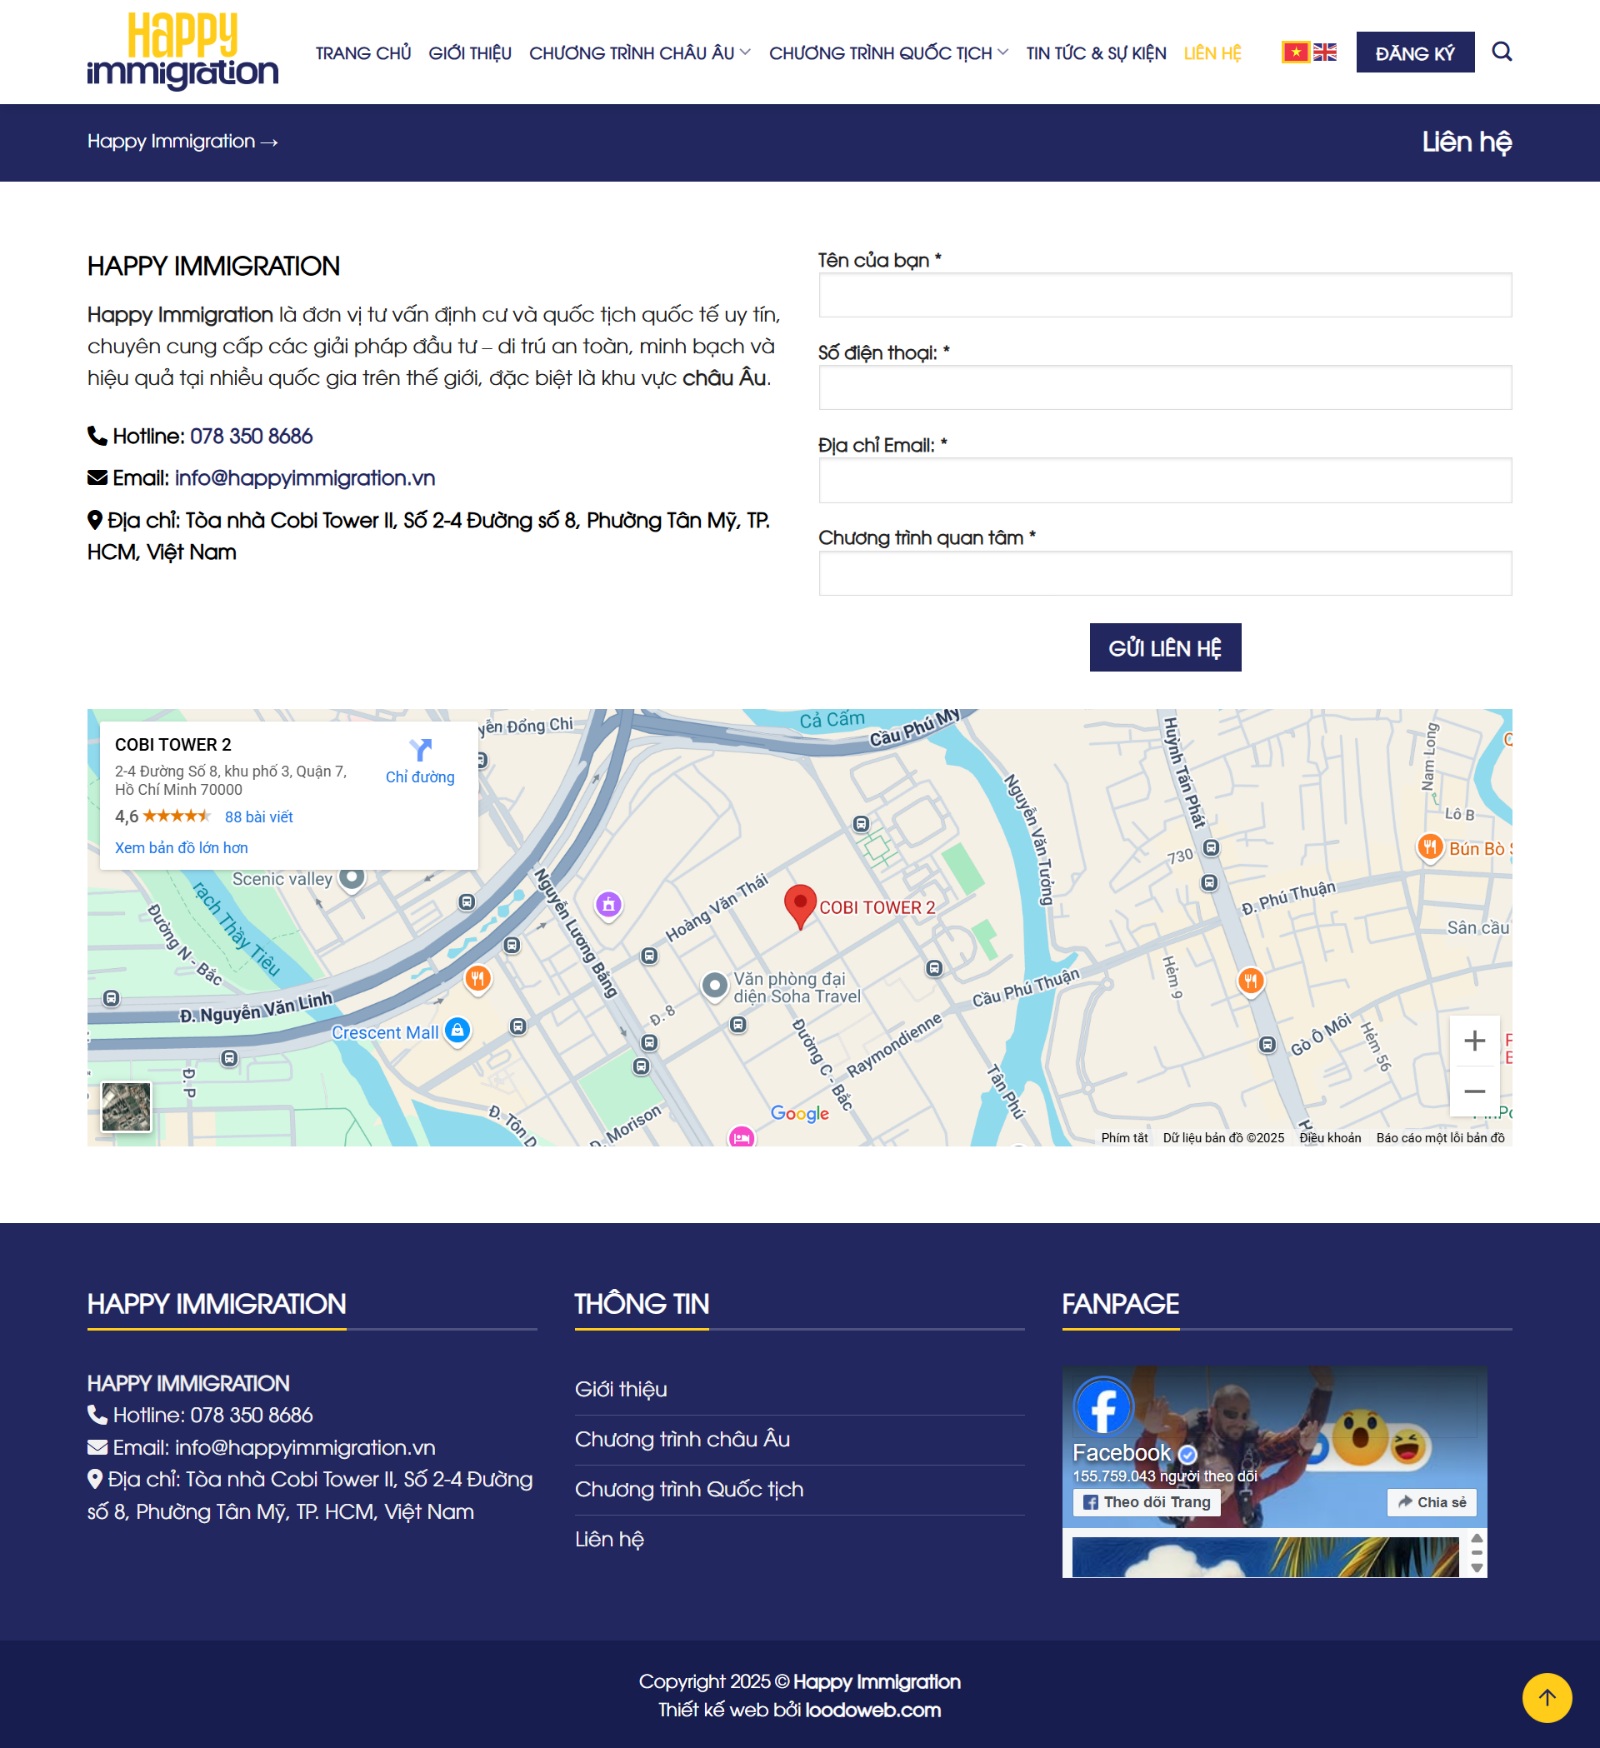The image size is (1600, 1748).
Task: Expand the Chương trình châu Âu menu
Action: [639, 53]
